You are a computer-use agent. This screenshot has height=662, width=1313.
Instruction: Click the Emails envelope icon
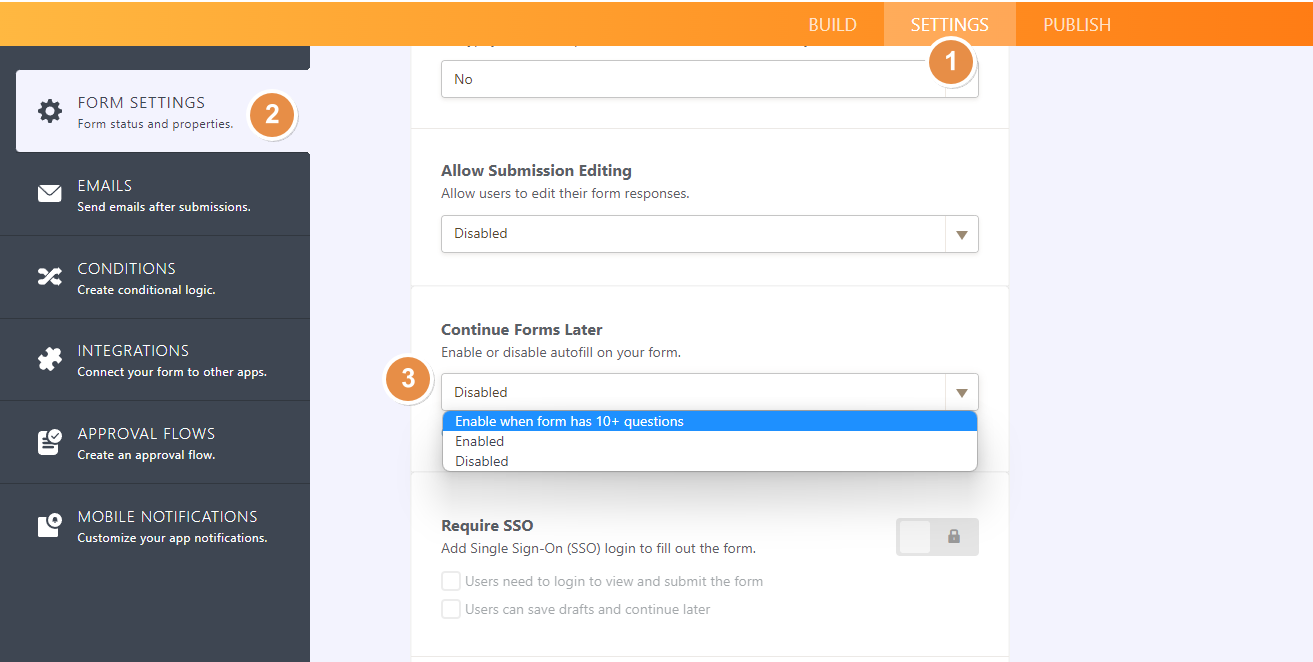[50, 194]
